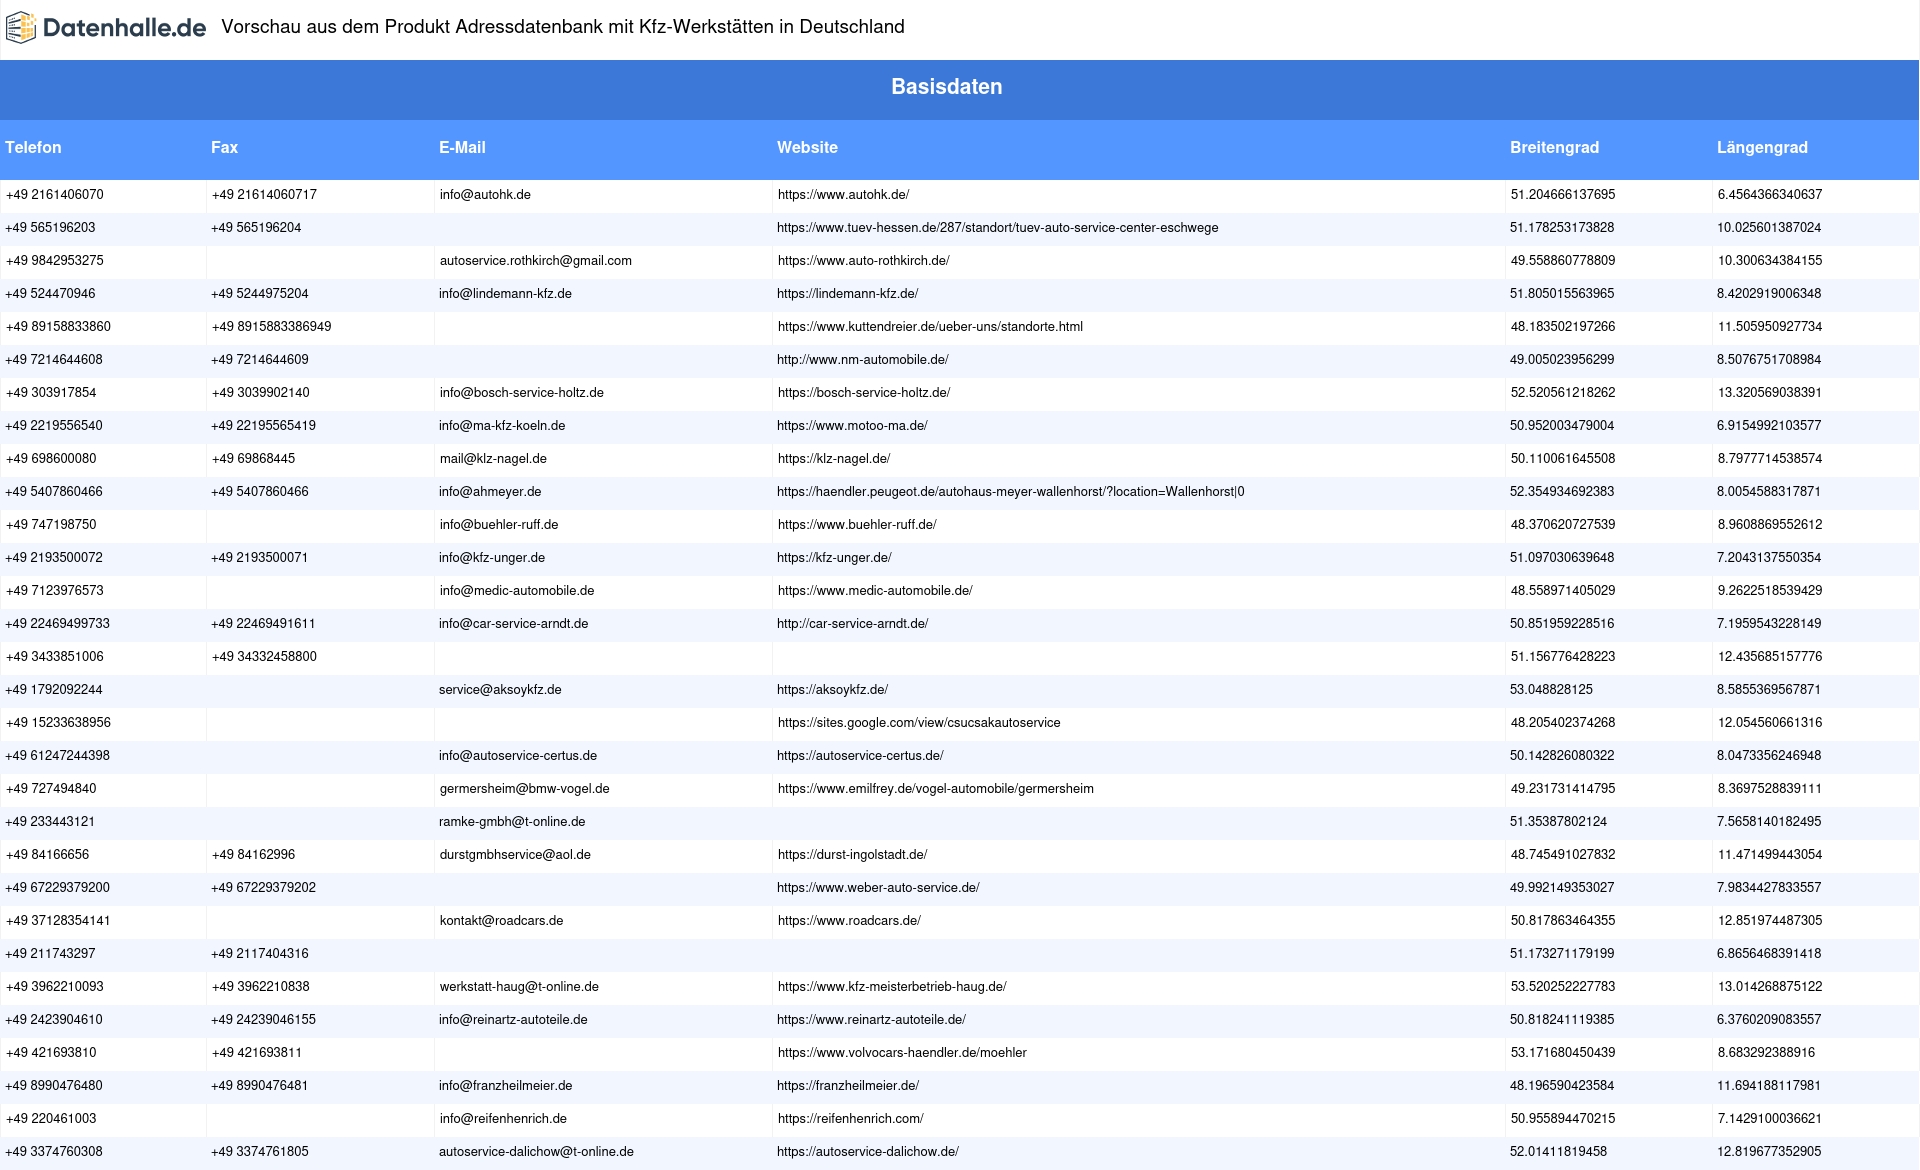Select the Längengrad column header

click(x=1762, y=147)
